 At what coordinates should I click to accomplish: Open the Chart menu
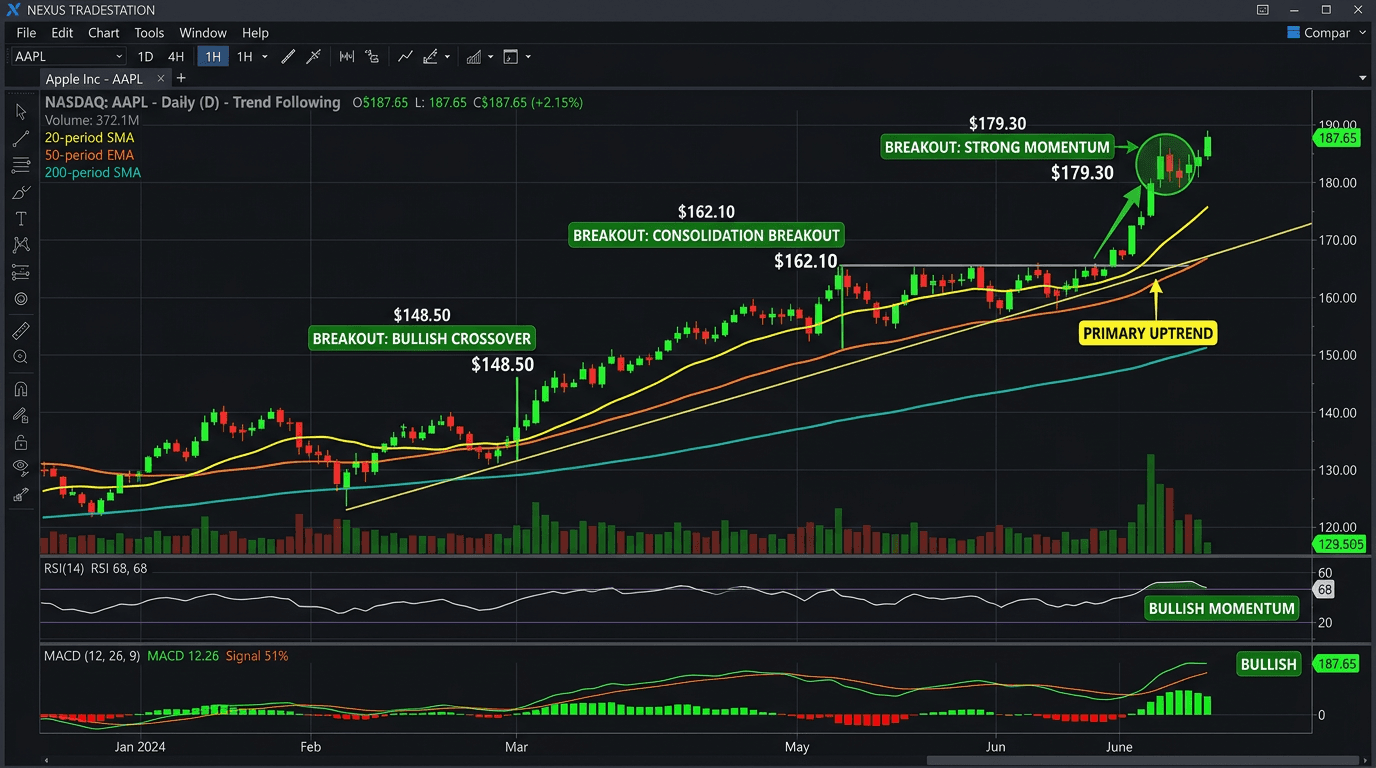tap(103, 33)
